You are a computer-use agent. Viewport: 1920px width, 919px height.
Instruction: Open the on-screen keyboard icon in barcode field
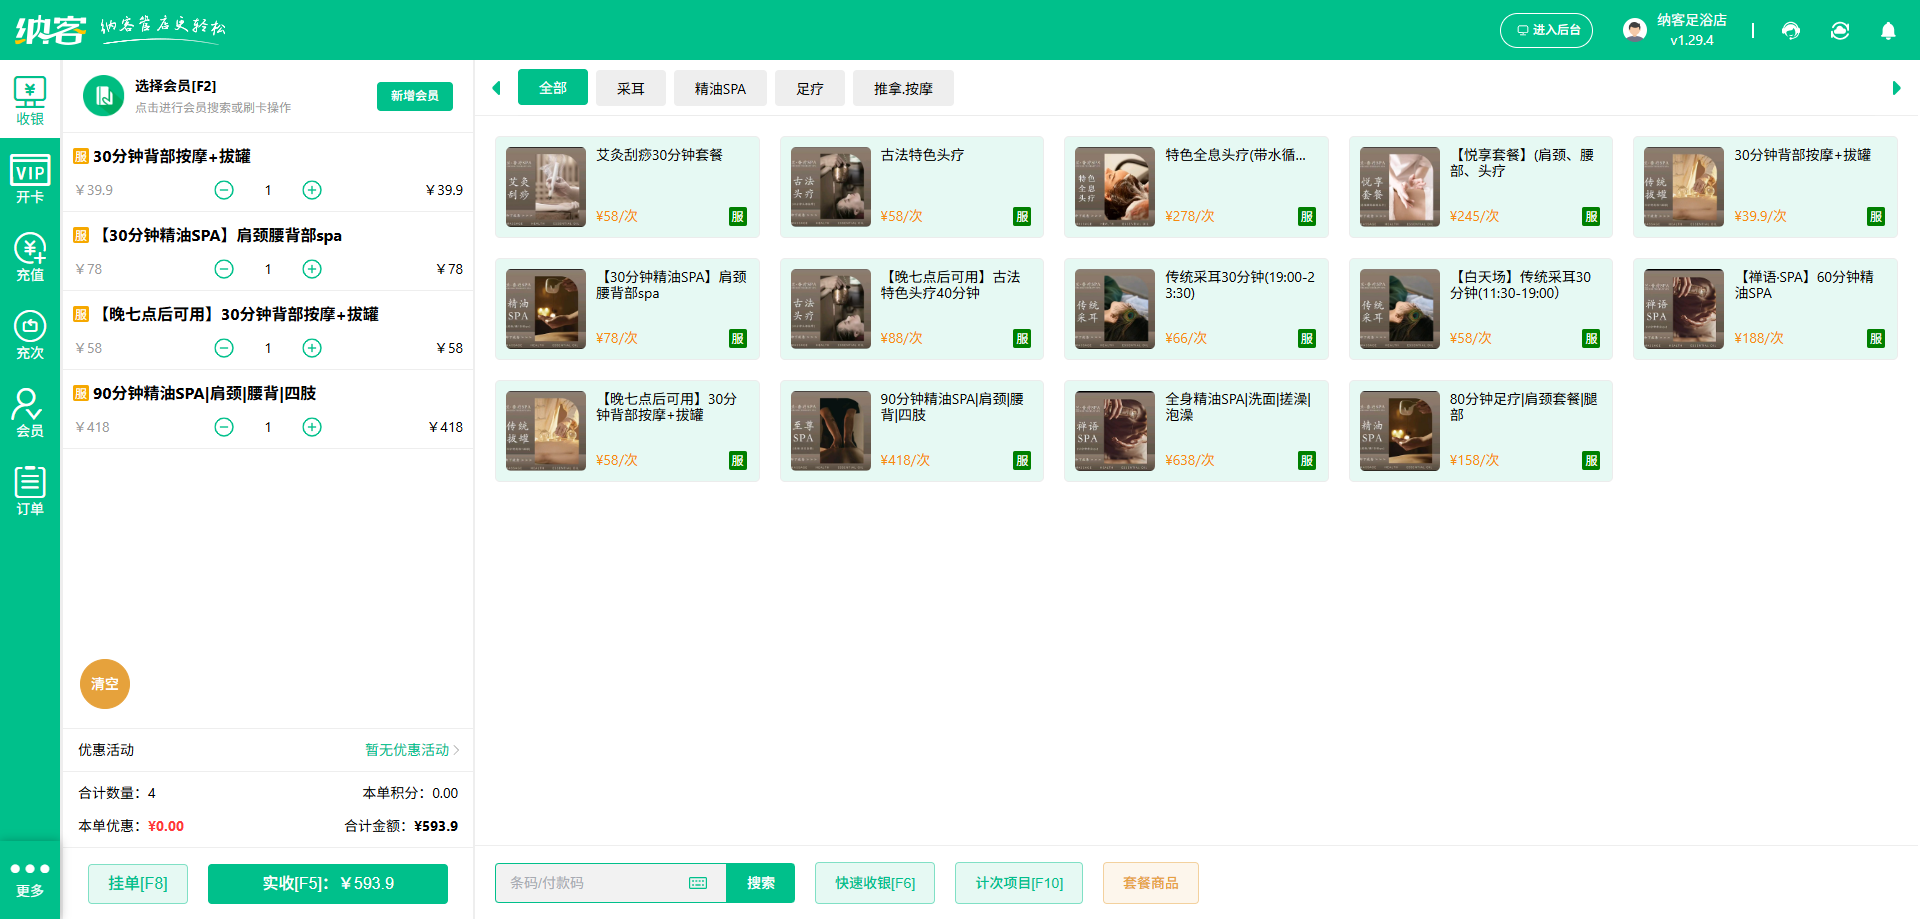tap(697, 883)
